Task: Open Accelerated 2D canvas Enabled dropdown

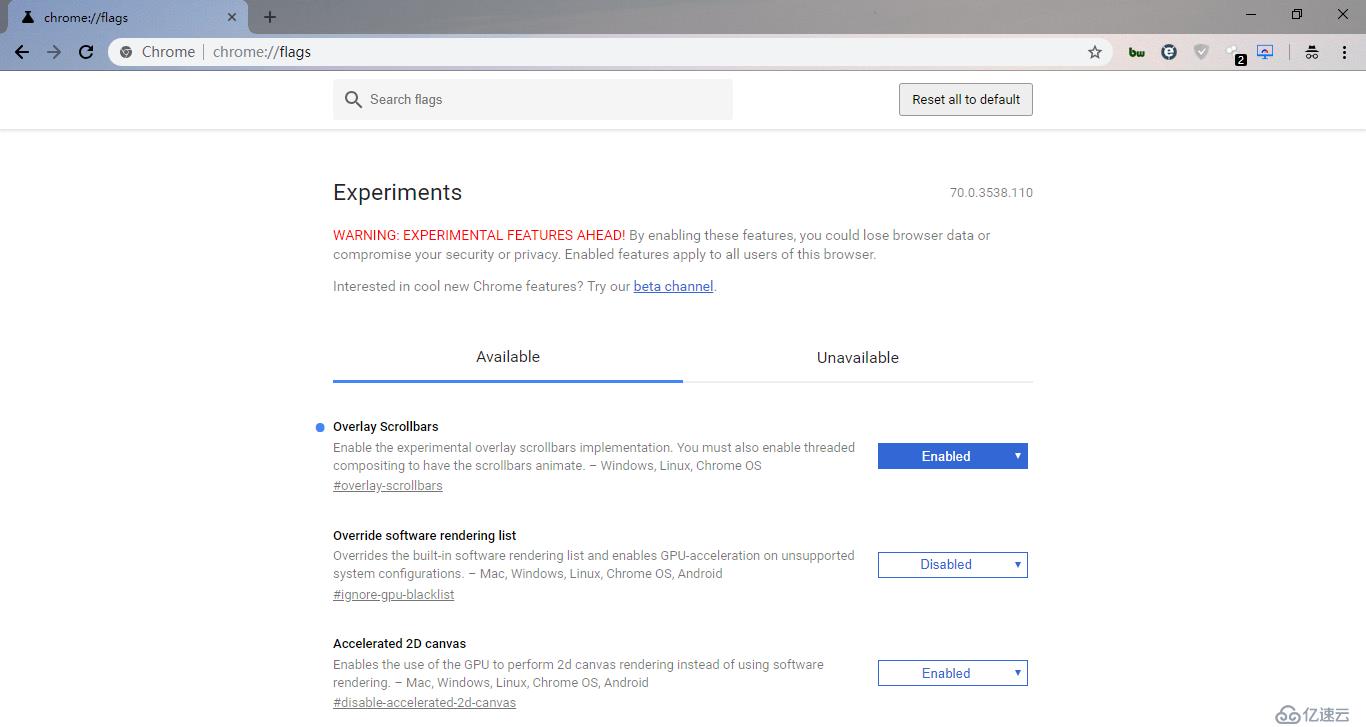Action: 953,673
